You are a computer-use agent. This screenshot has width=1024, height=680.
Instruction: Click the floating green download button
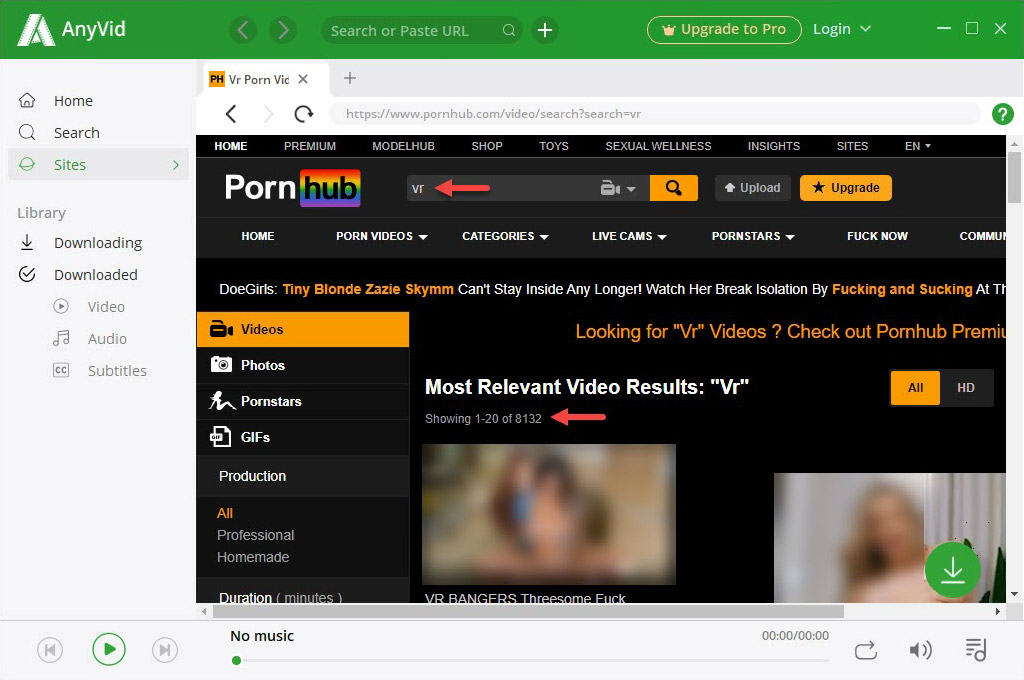tap(952, 569)
